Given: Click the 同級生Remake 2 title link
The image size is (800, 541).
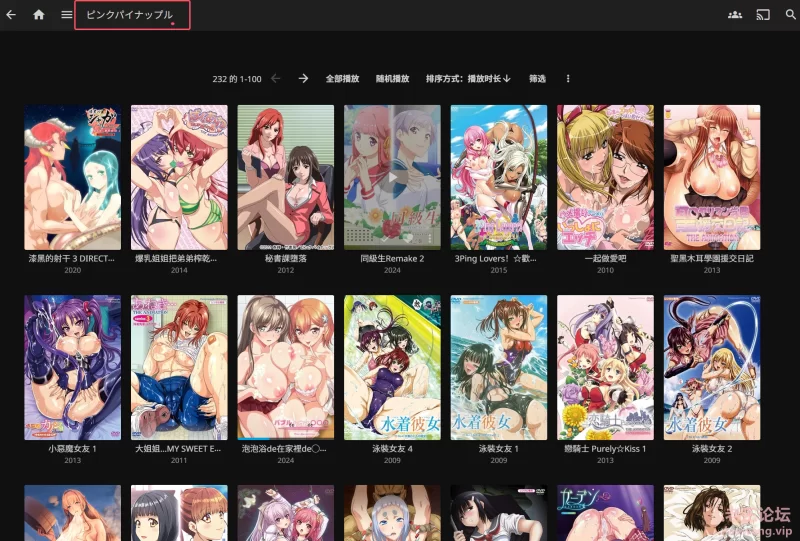Looking at the screenshot, I should (392, 259).
